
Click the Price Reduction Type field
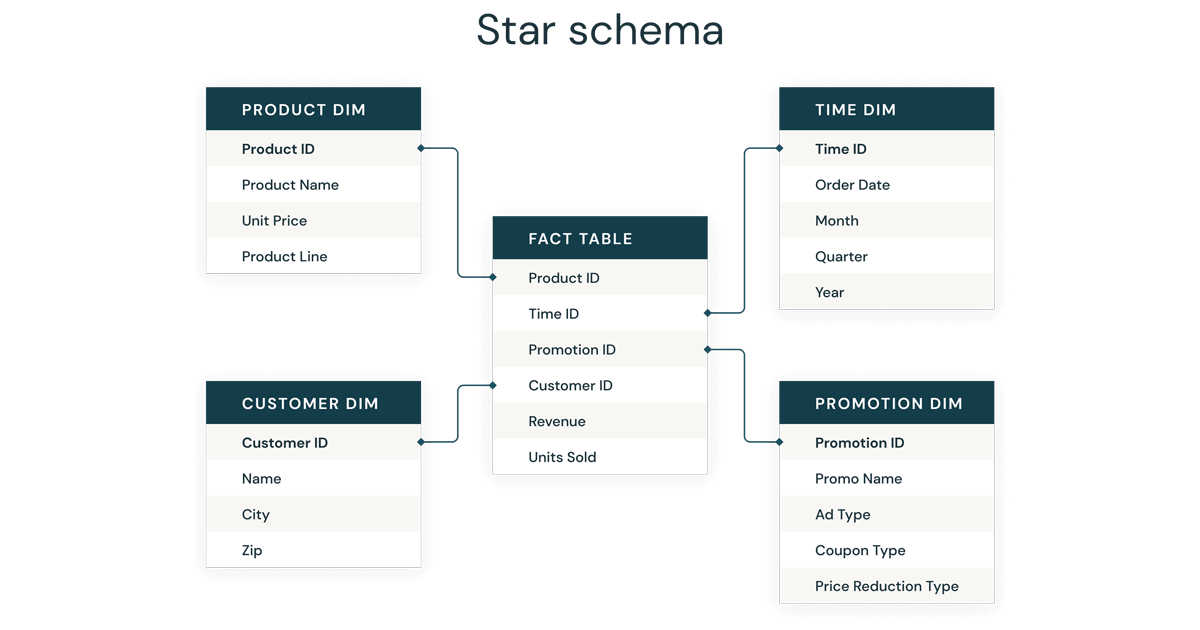pos(886,587)
